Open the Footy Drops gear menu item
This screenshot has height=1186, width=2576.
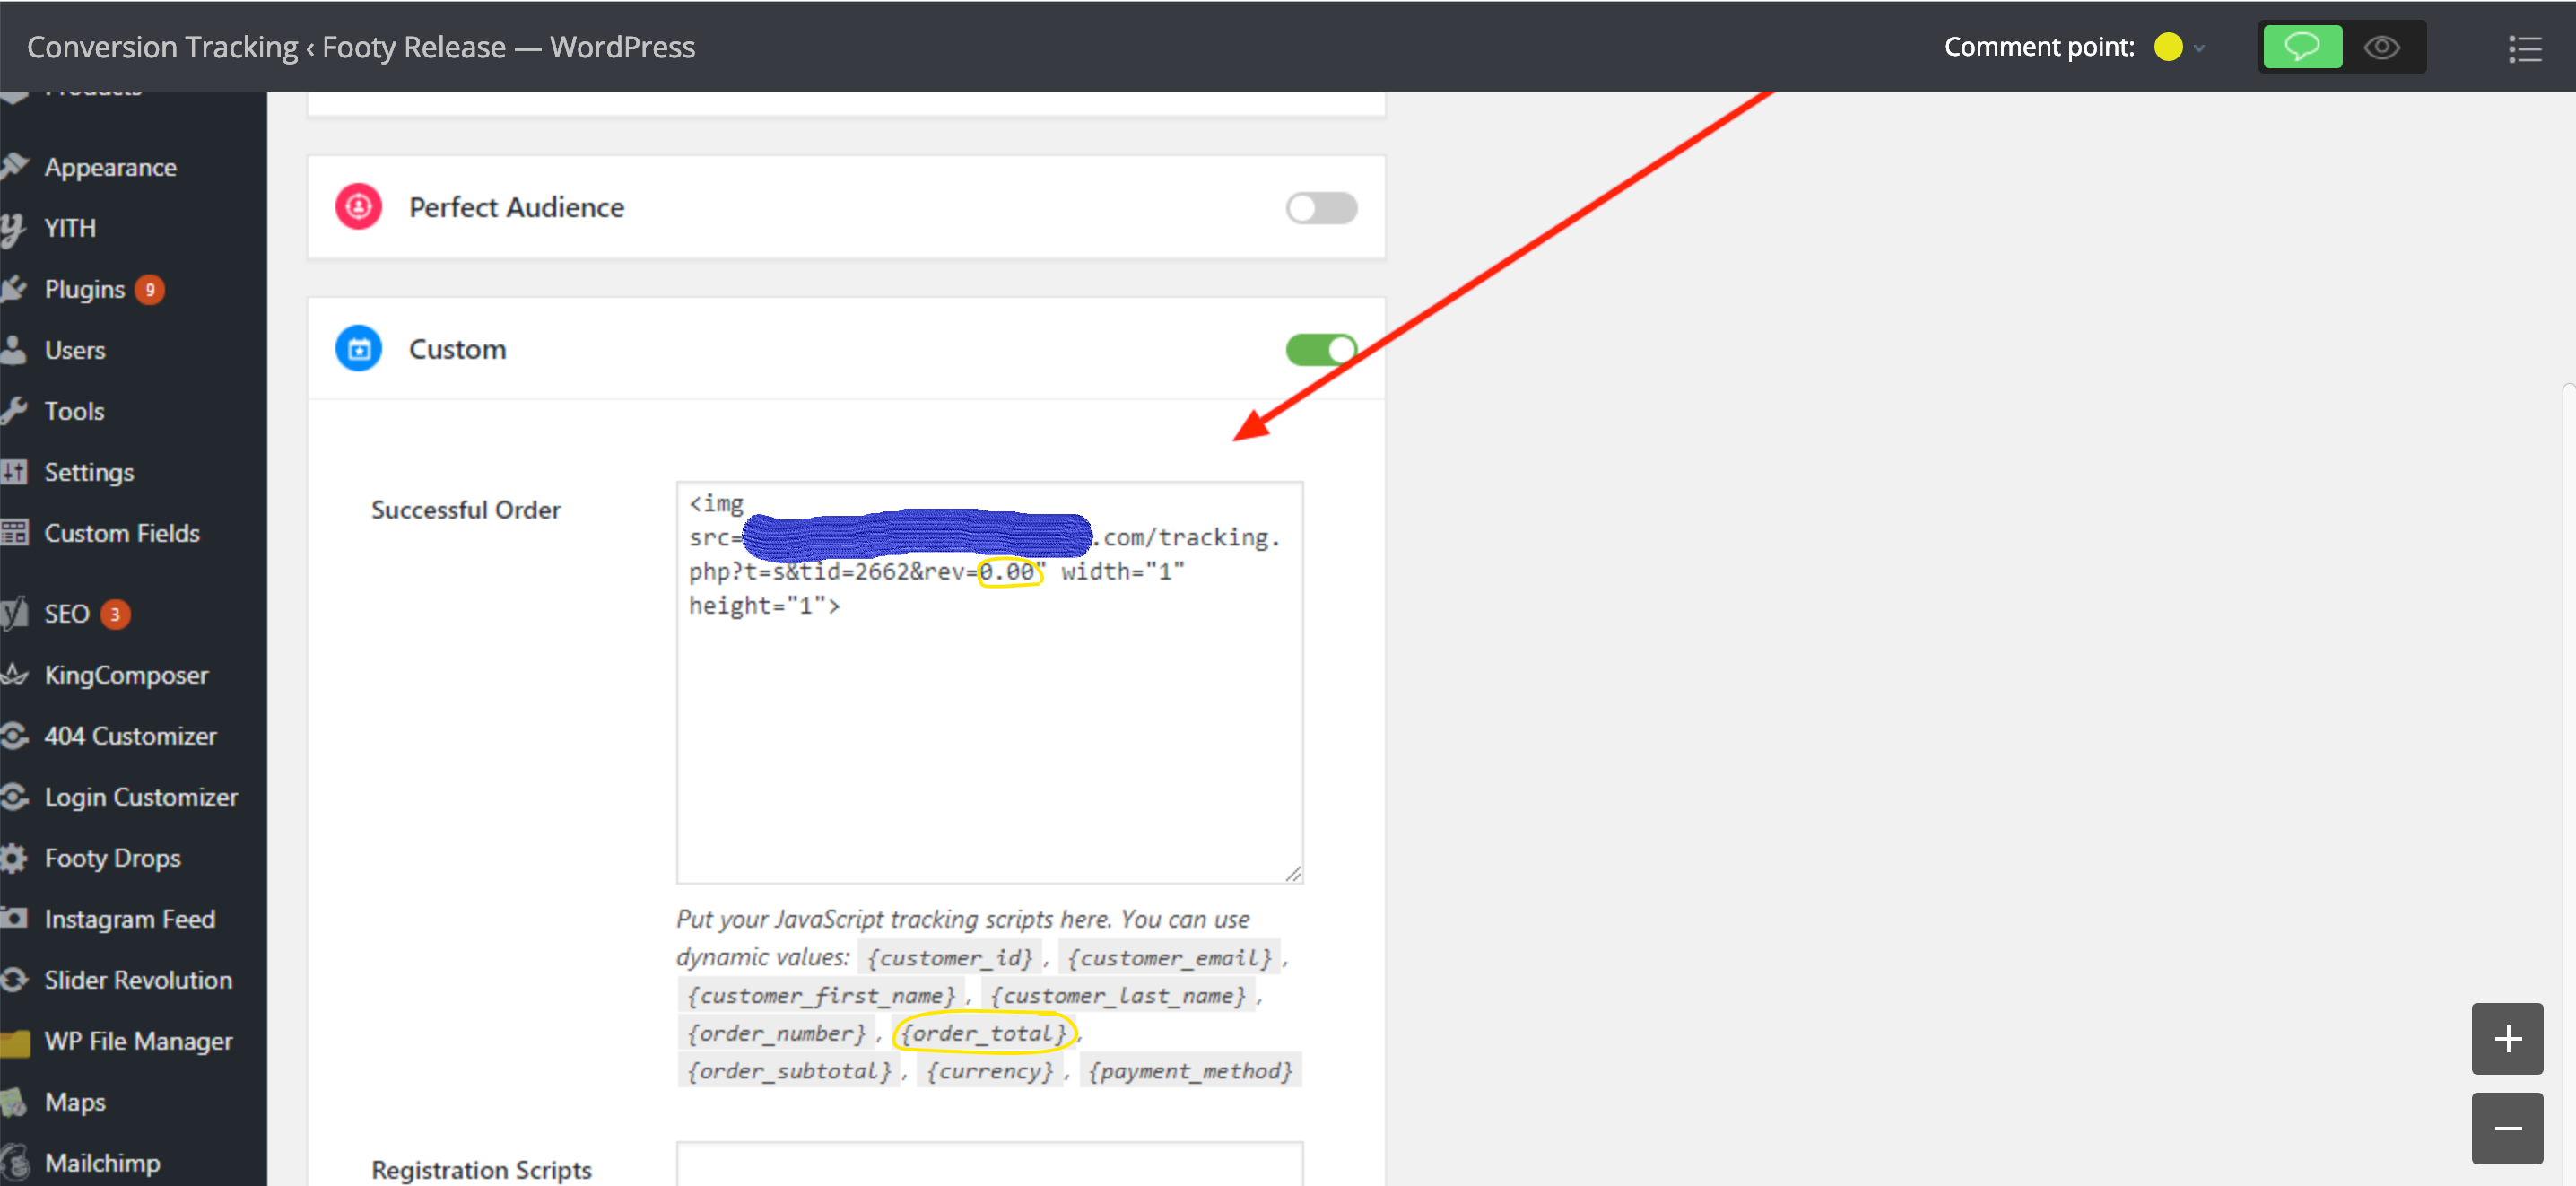coord(112,858)
